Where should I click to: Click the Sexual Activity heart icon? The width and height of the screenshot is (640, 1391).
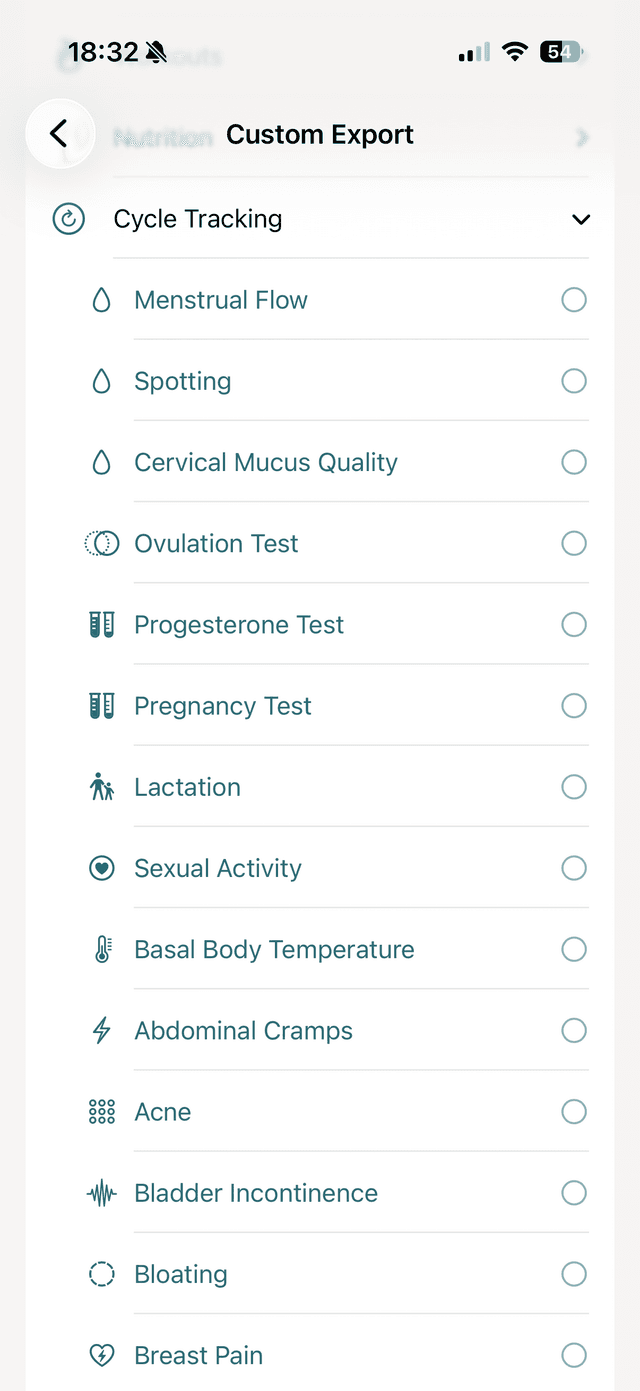coord(101,868)
